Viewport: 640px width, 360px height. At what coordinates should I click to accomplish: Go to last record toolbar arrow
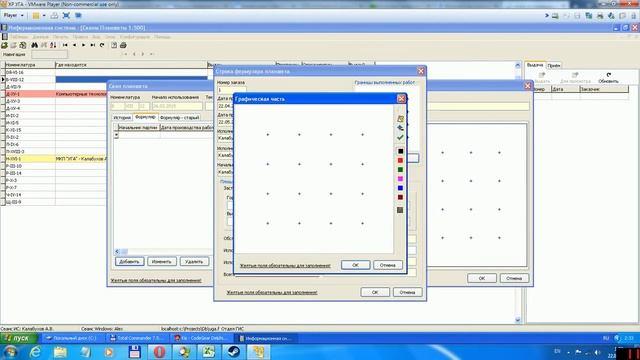coord(93,45)
